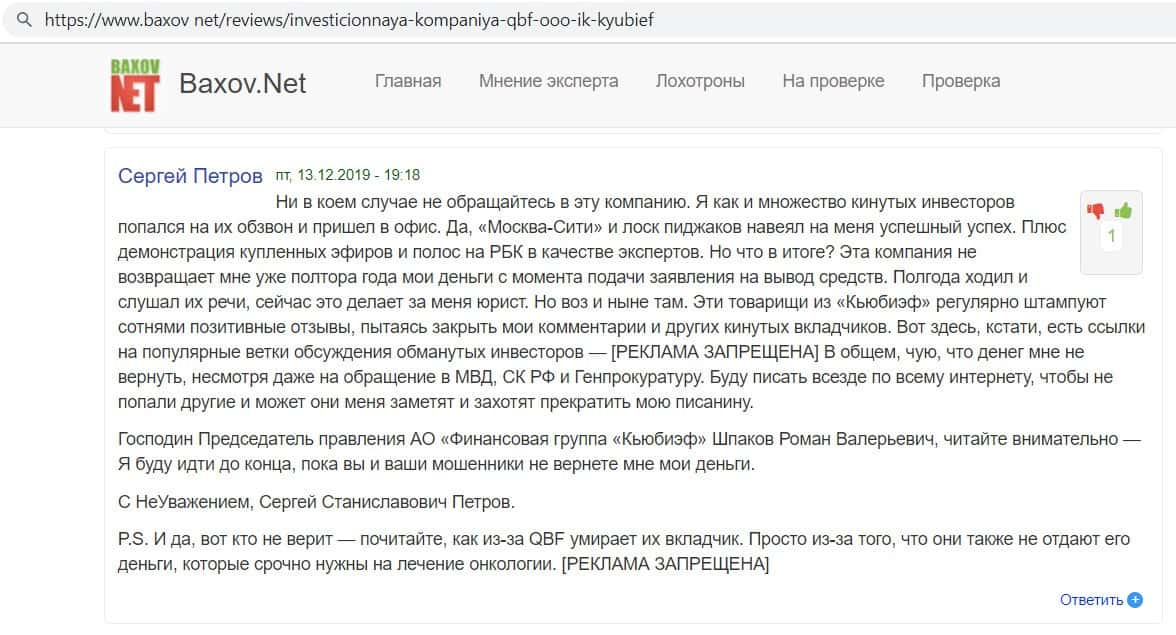Click the vote count number 1

coord(1111,237)
